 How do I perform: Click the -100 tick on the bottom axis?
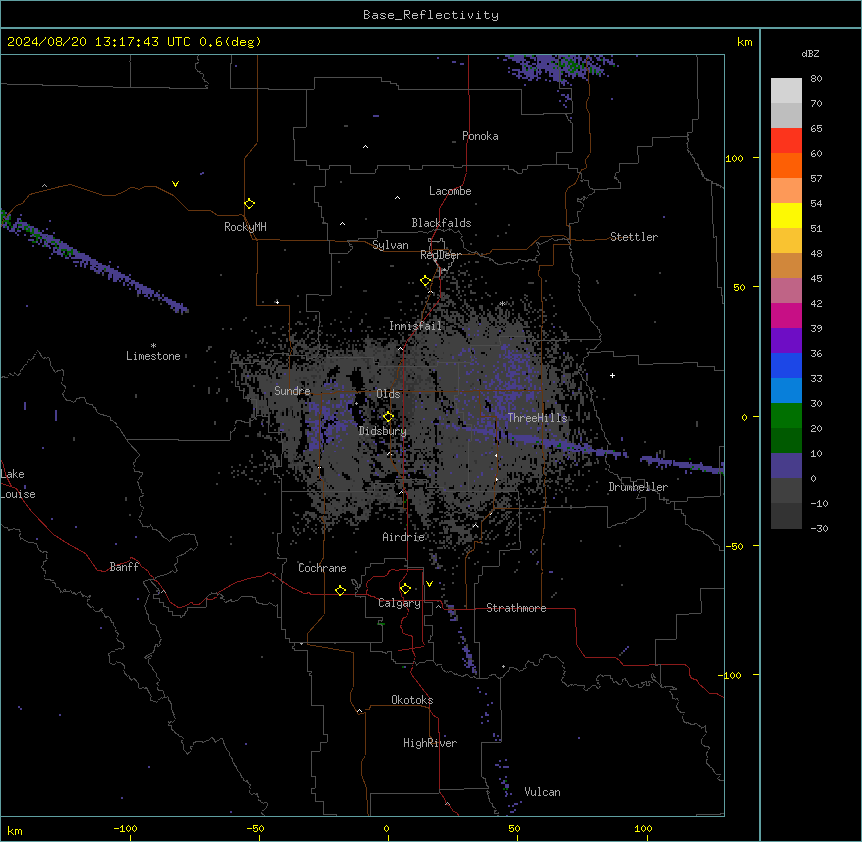tap(125, 829)
